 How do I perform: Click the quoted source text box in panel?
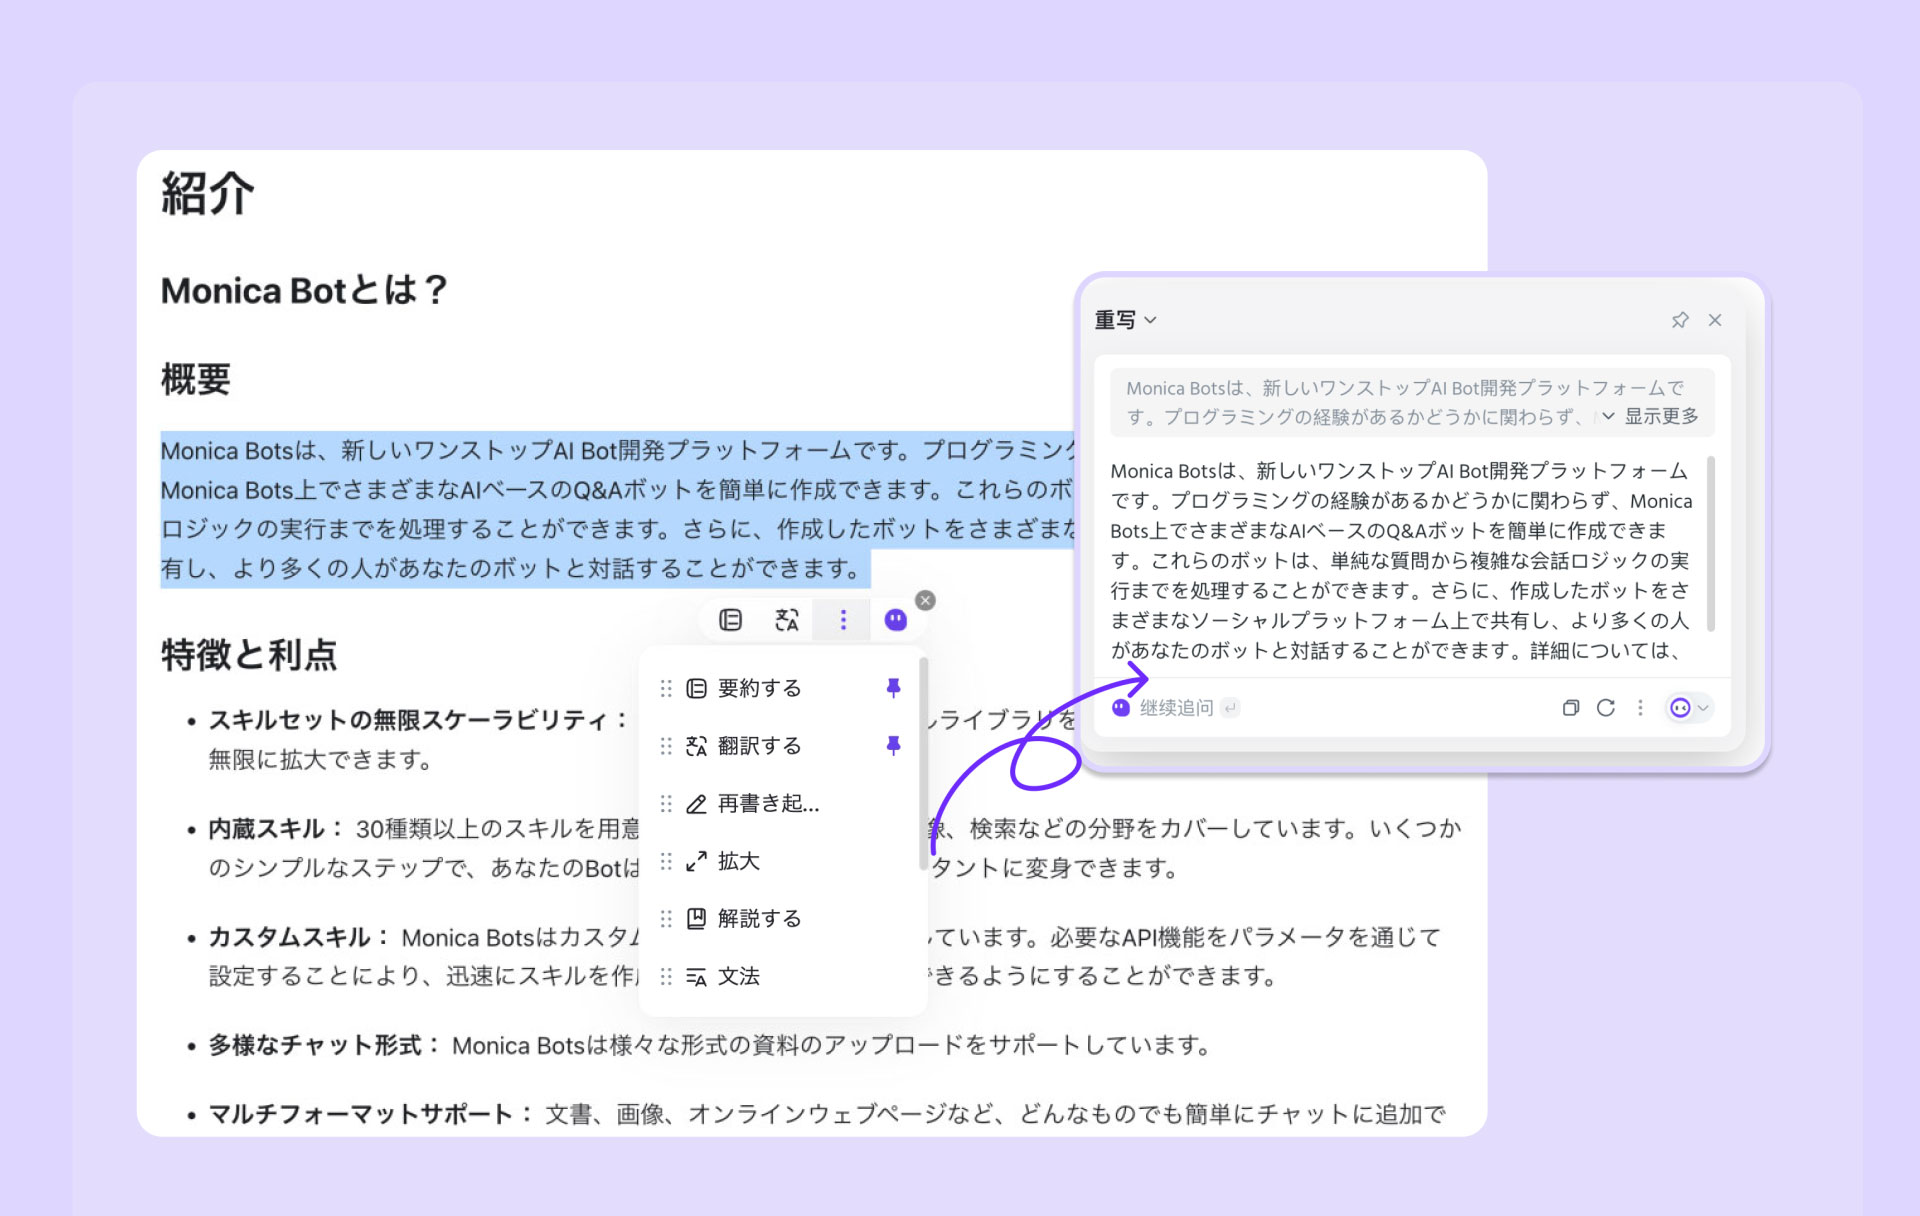pos(1412,402)
